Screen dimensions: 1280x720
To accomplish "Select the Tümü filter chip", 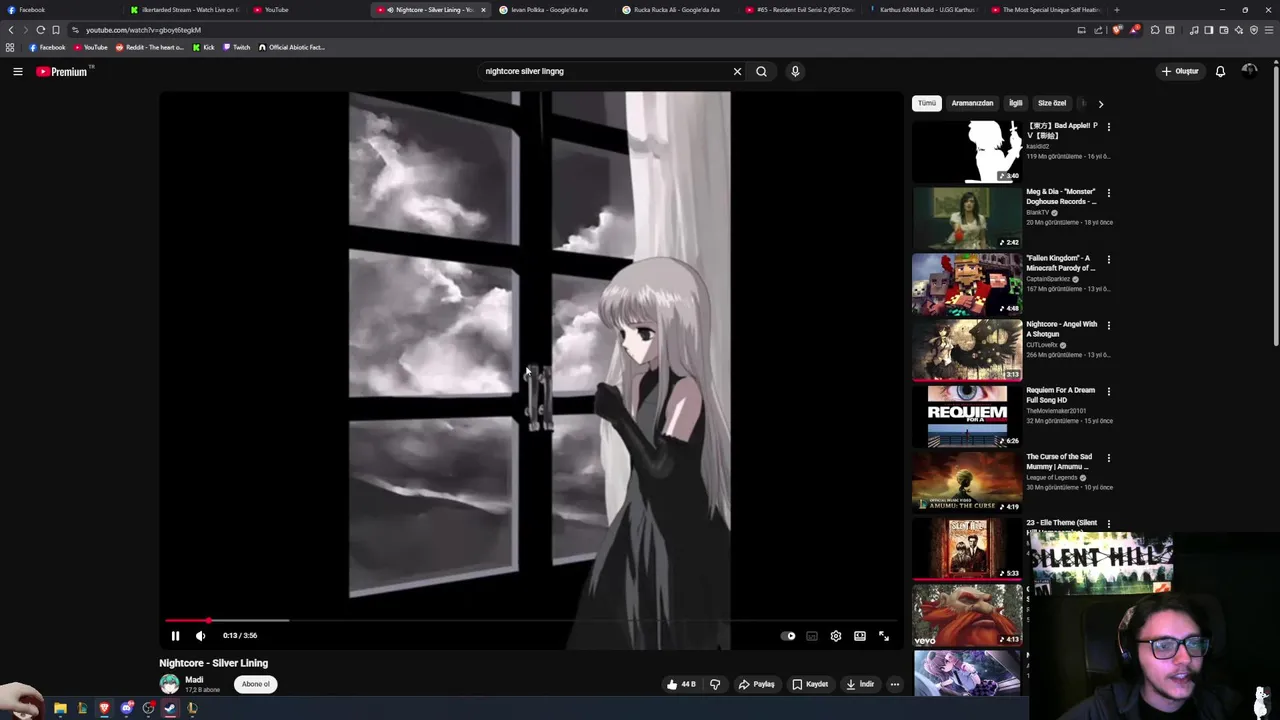I will (x=927, y=103).
